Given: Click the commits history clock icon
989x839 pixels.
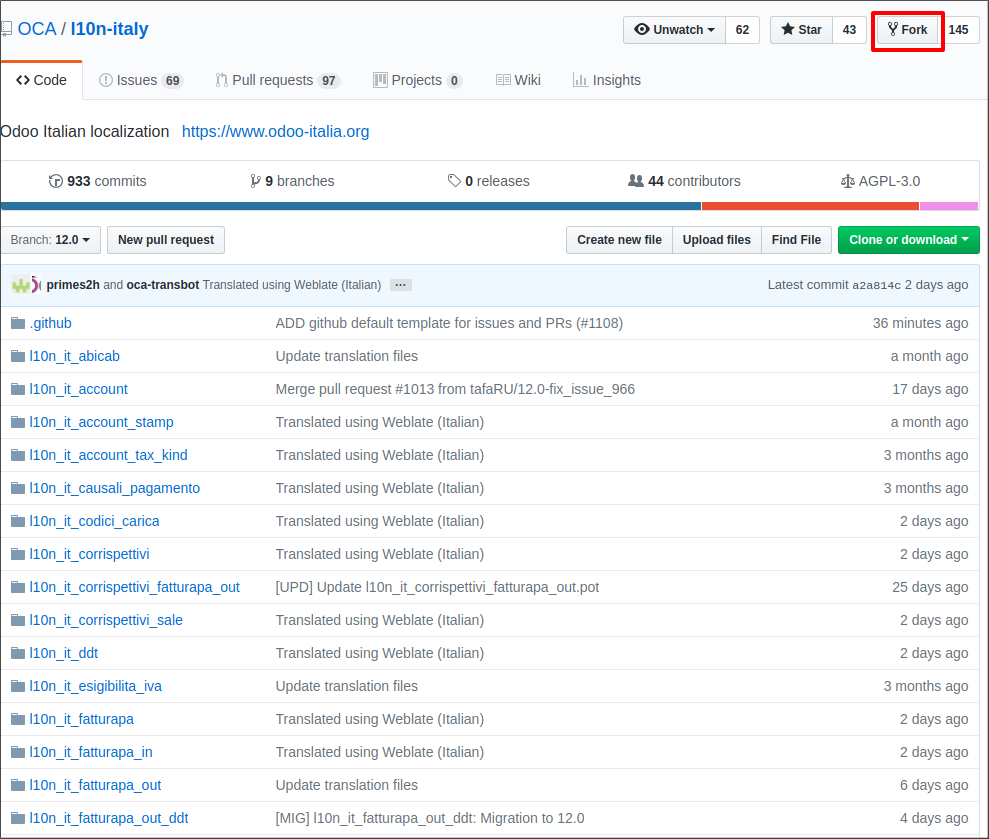Looking at the screenshot, I should (x=56, y=181).
